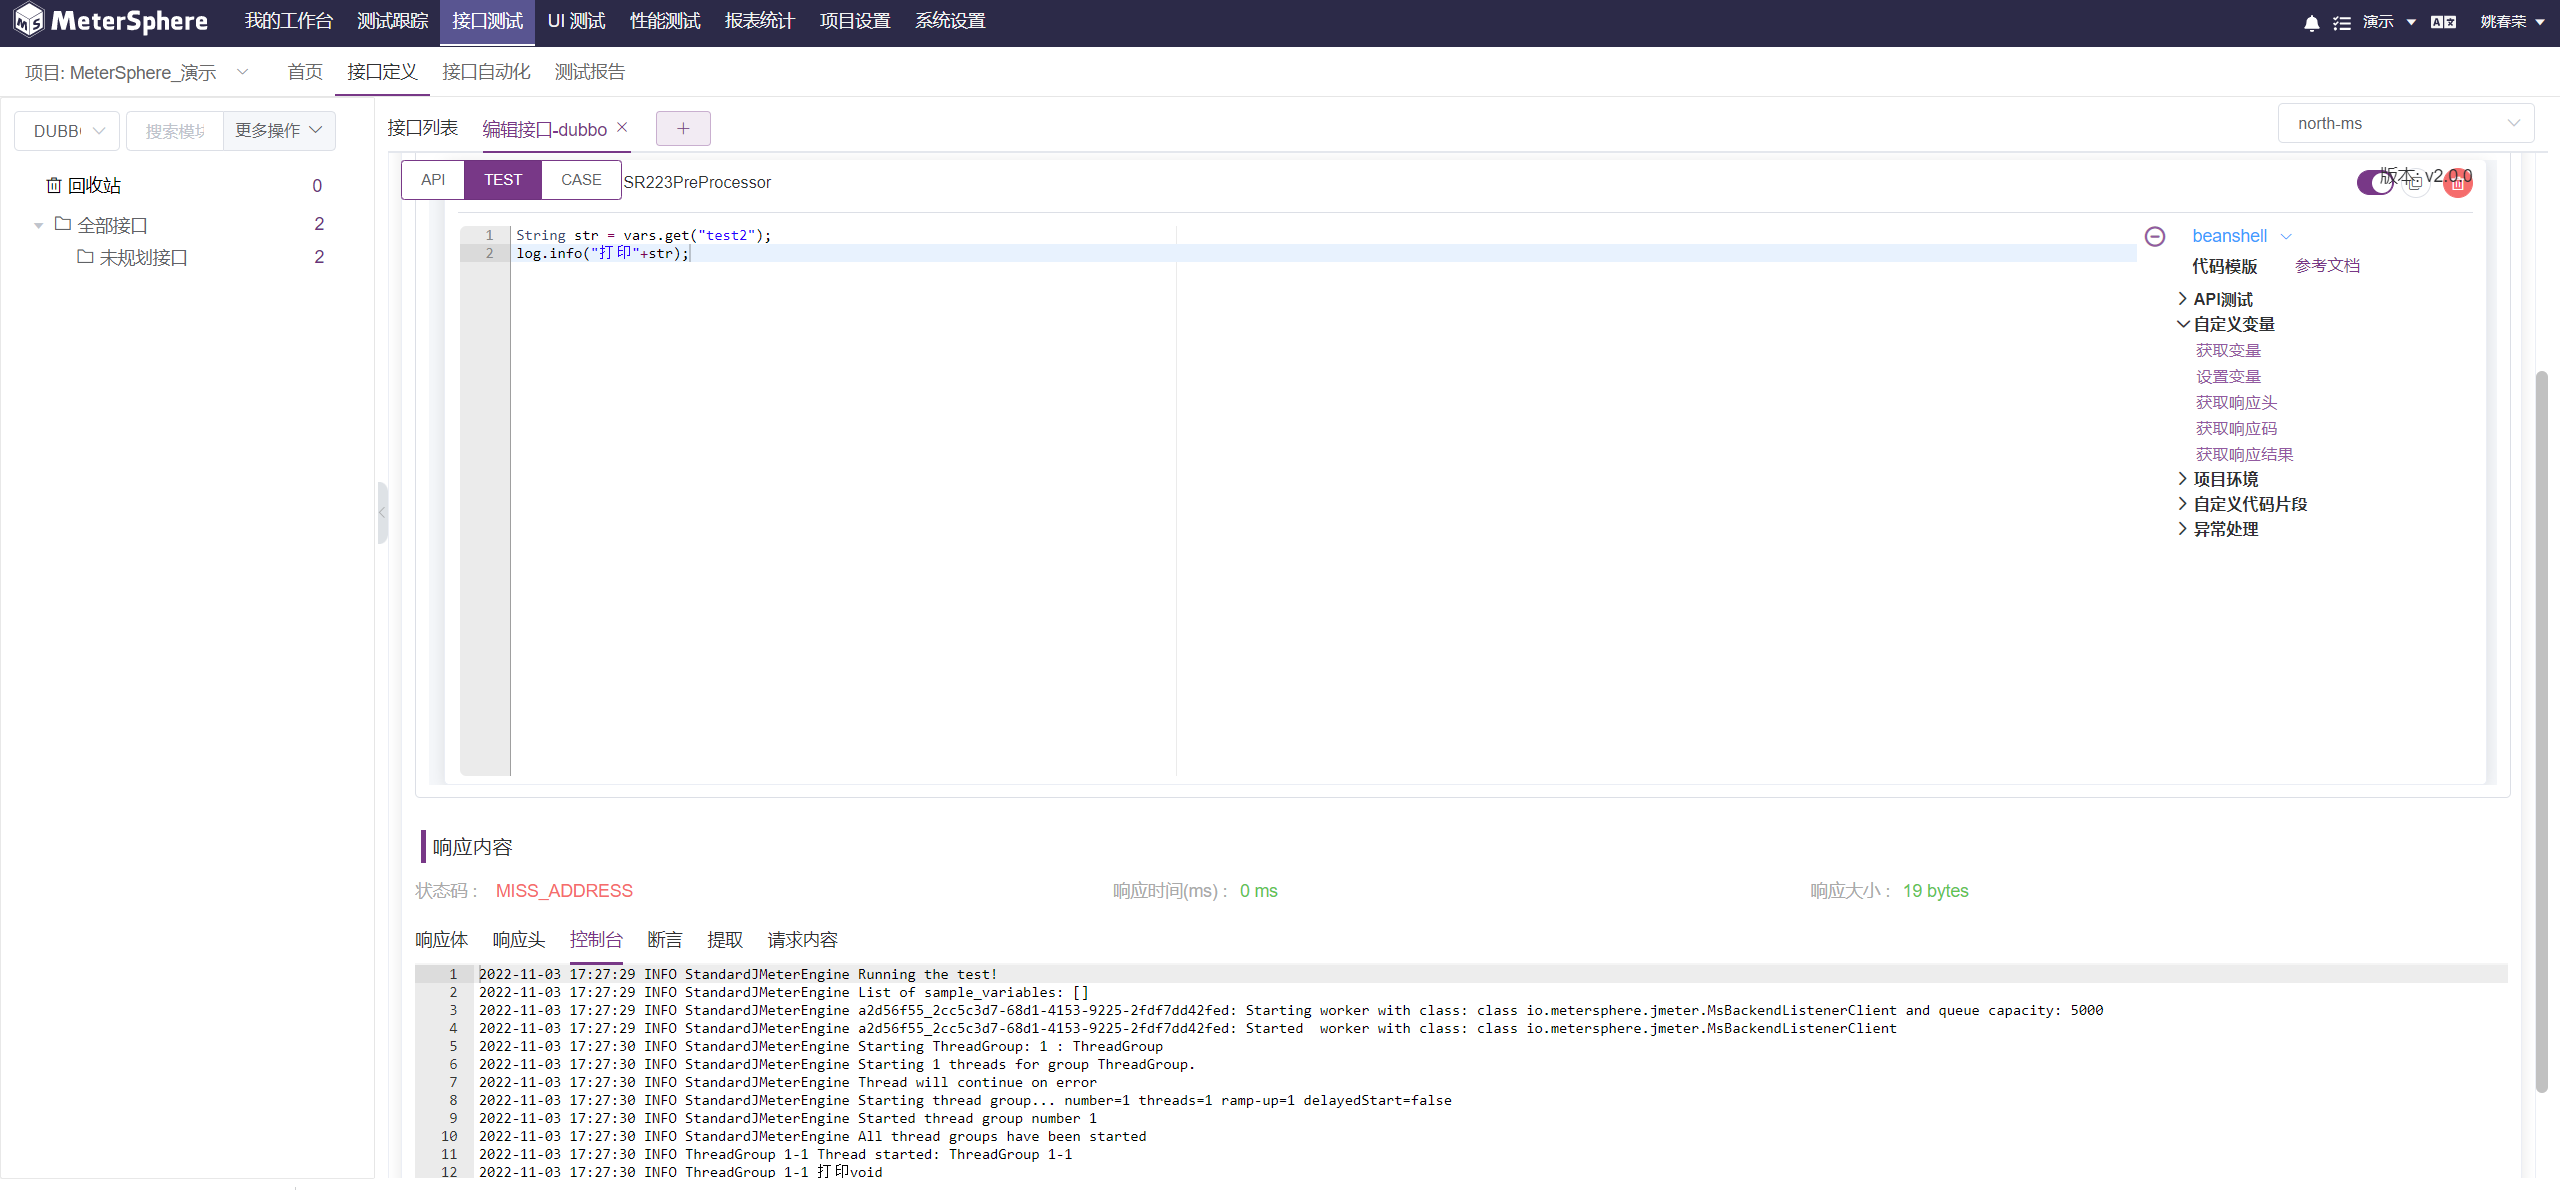Open the 性能测试 menu
Screen dimensions: 2560x1190
pos(664,20)
